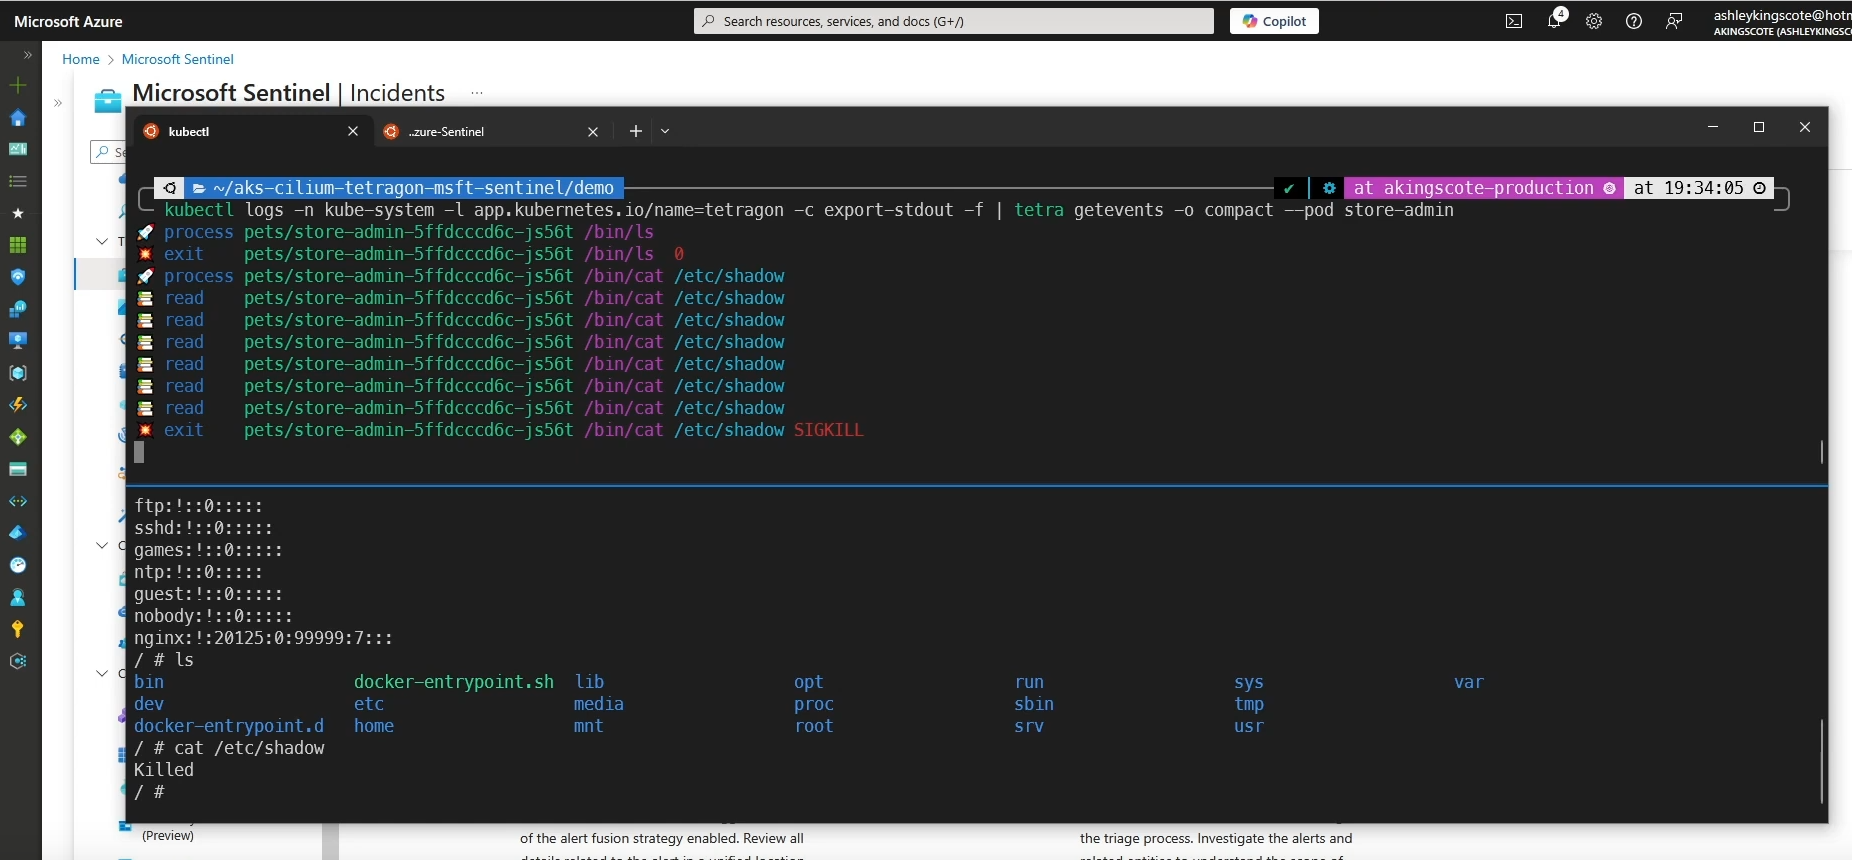This screenshot has width=1852, height=860.
Task: Click docker-entrypoint.d in ls output
Action: 229,726
